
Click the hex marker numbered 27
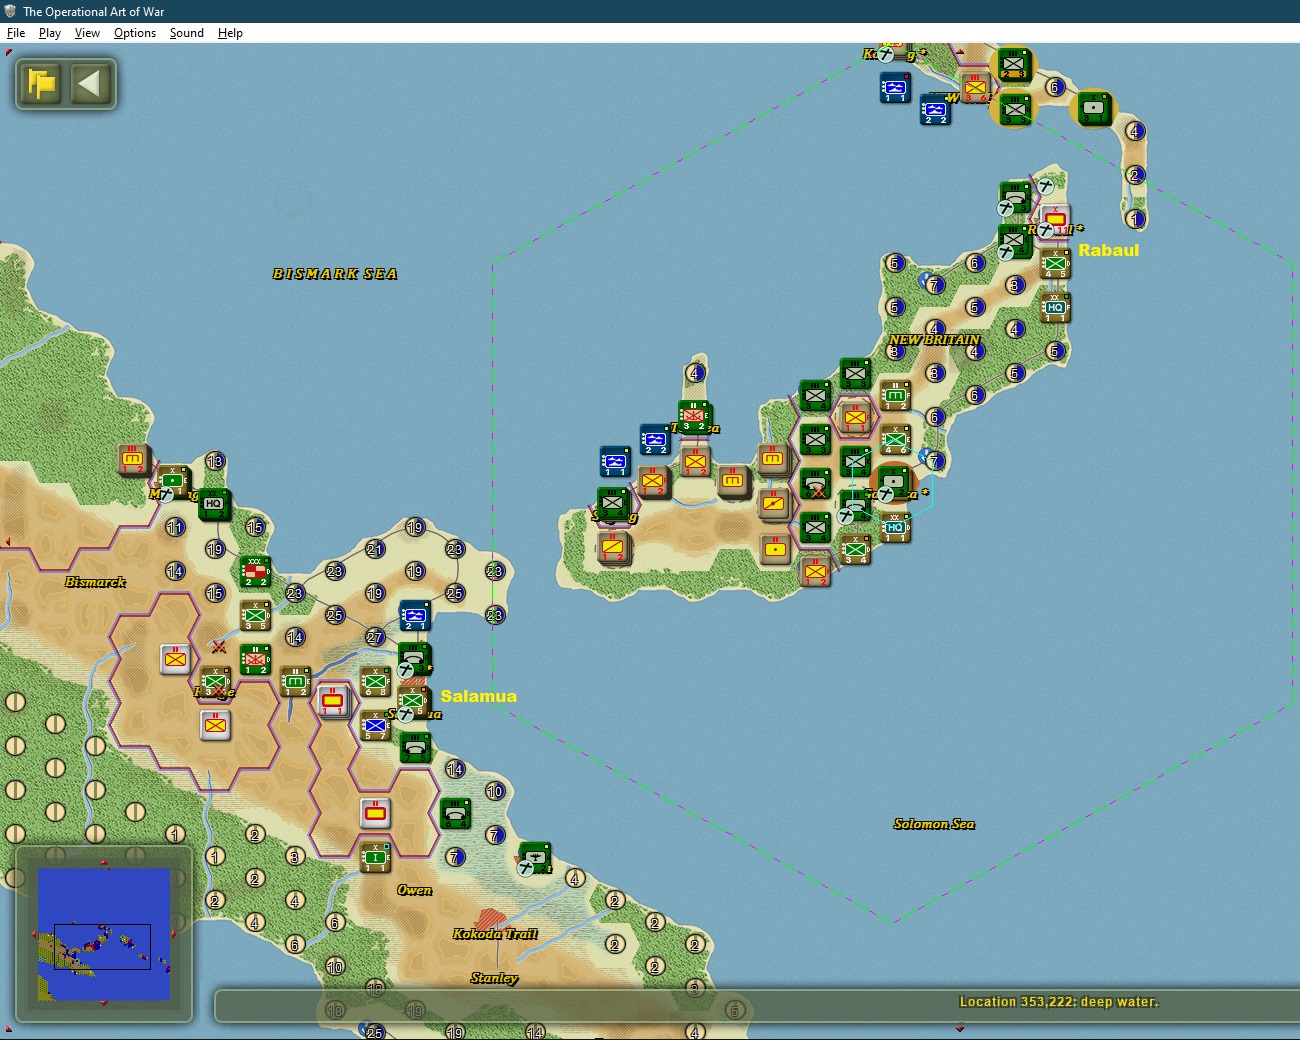(375, 638)
